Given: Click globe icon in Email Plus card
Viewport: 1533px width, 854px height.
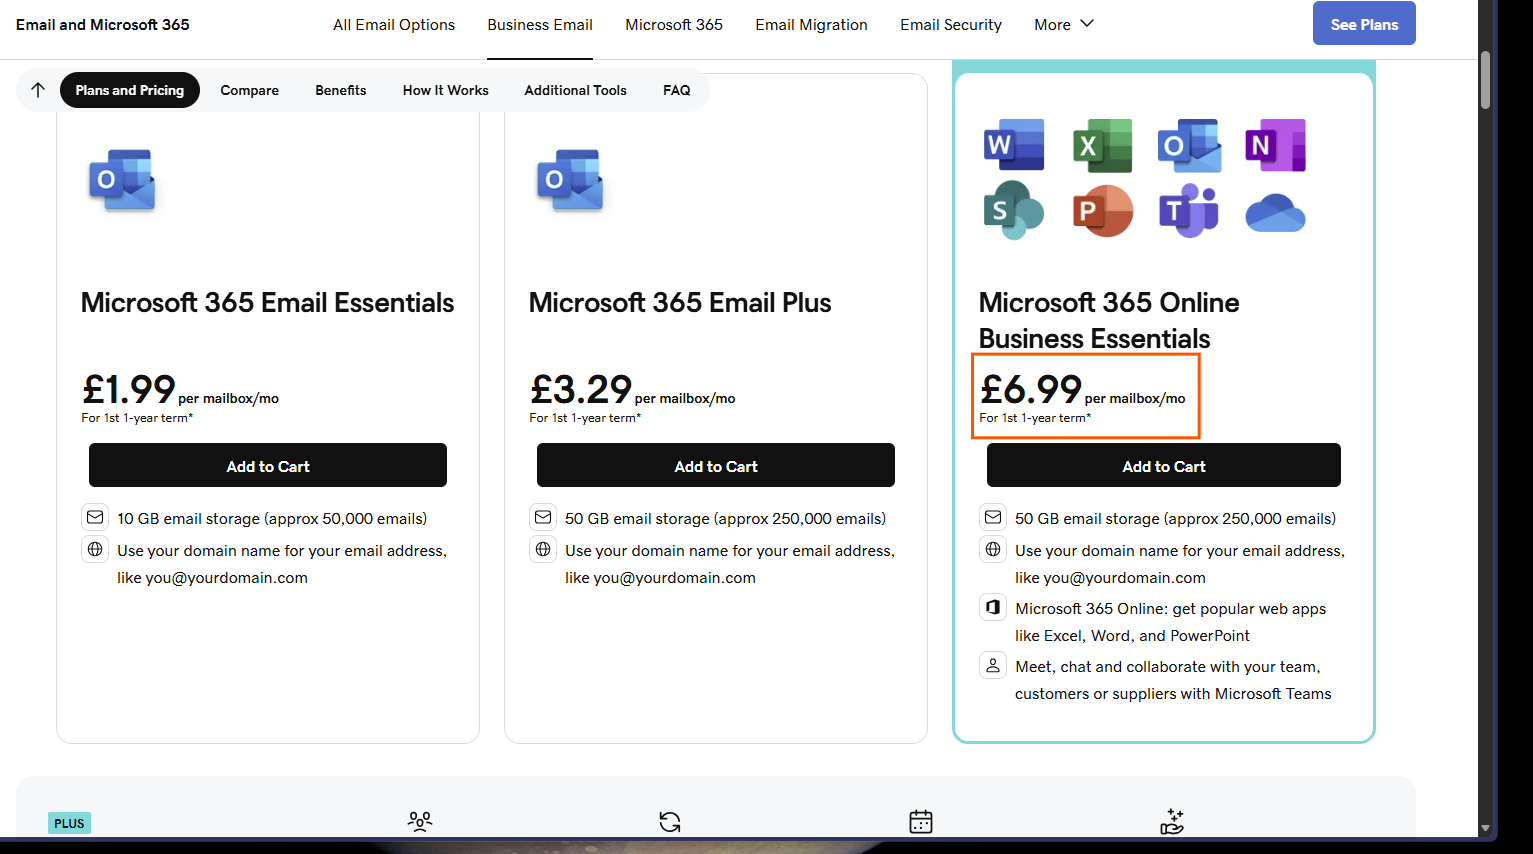Looking at the screenshot, I should tap(543, 549).
